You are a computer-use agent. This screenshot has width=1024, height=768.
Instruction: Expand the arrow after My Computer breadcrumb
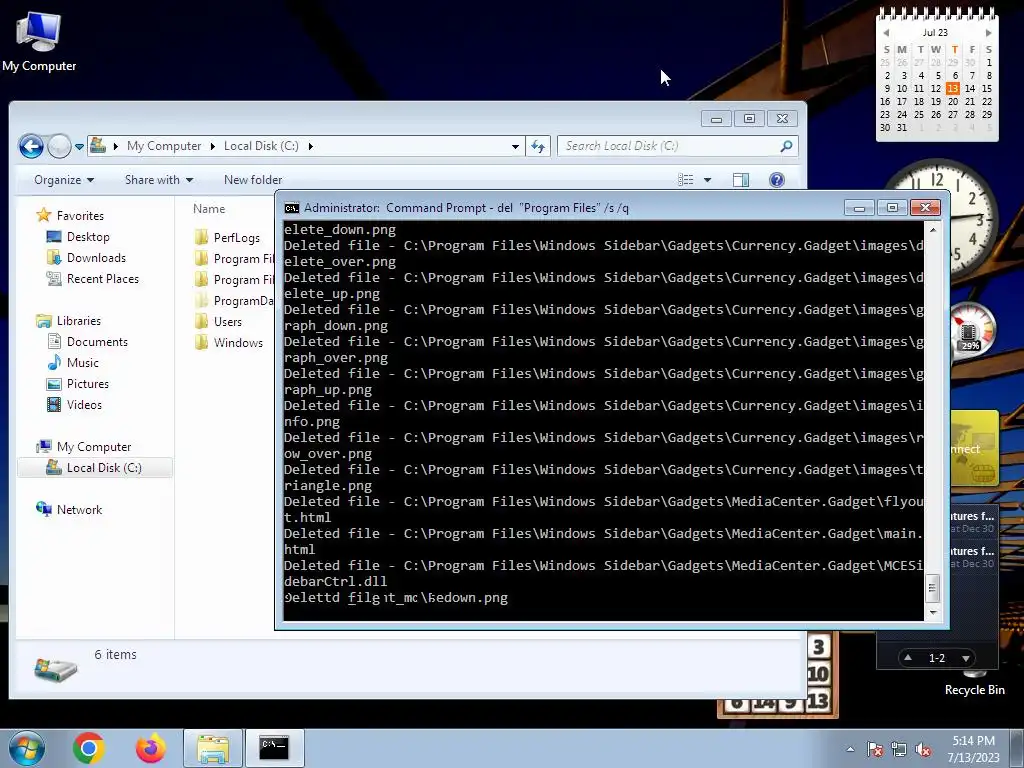pos(212,146)
